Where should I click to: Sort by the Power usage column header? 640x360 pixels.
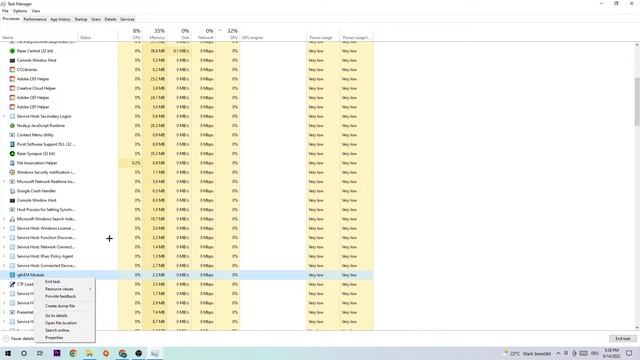click(323, 34)
